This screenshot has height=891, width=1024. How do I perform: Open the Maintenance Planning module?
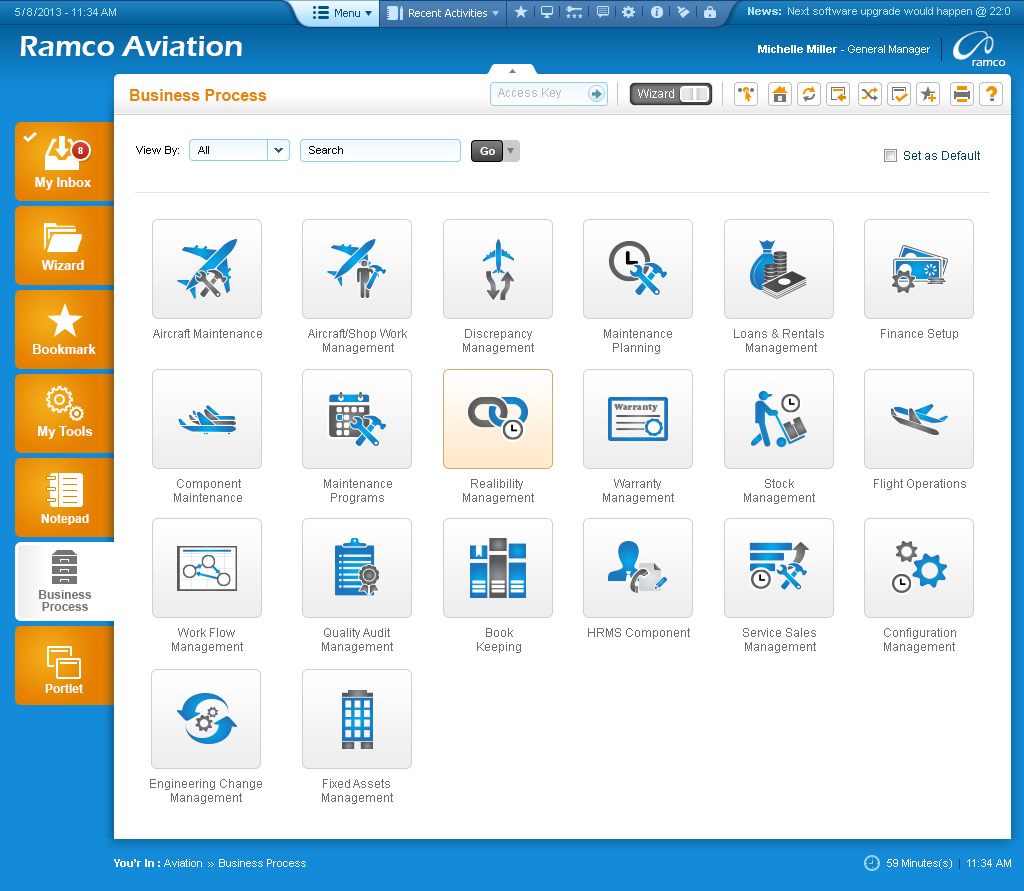click(x=637, y=268)
